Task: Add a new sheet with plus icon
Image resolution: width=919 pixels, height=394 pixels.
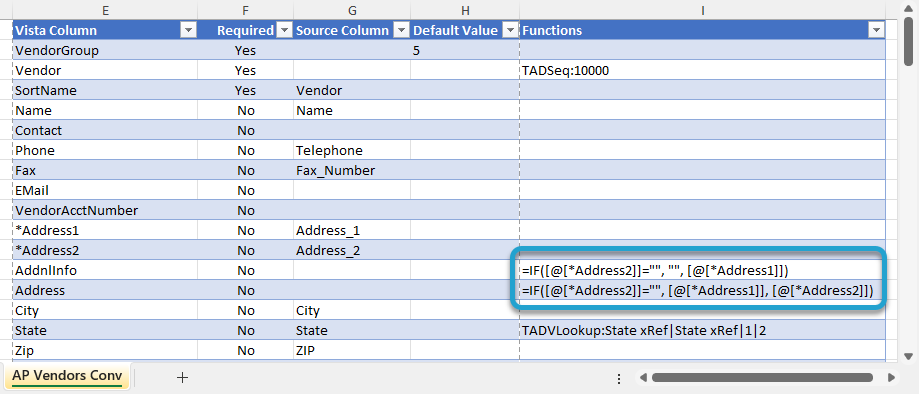Action: [x=182, y=377]
